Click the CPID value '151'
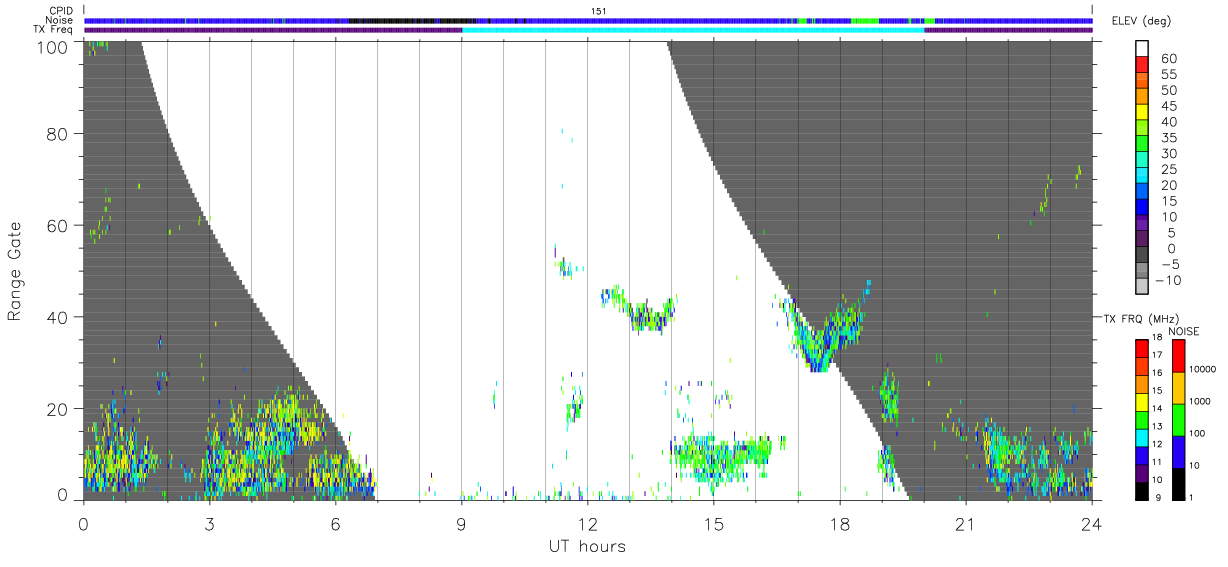 pos(599,11)
